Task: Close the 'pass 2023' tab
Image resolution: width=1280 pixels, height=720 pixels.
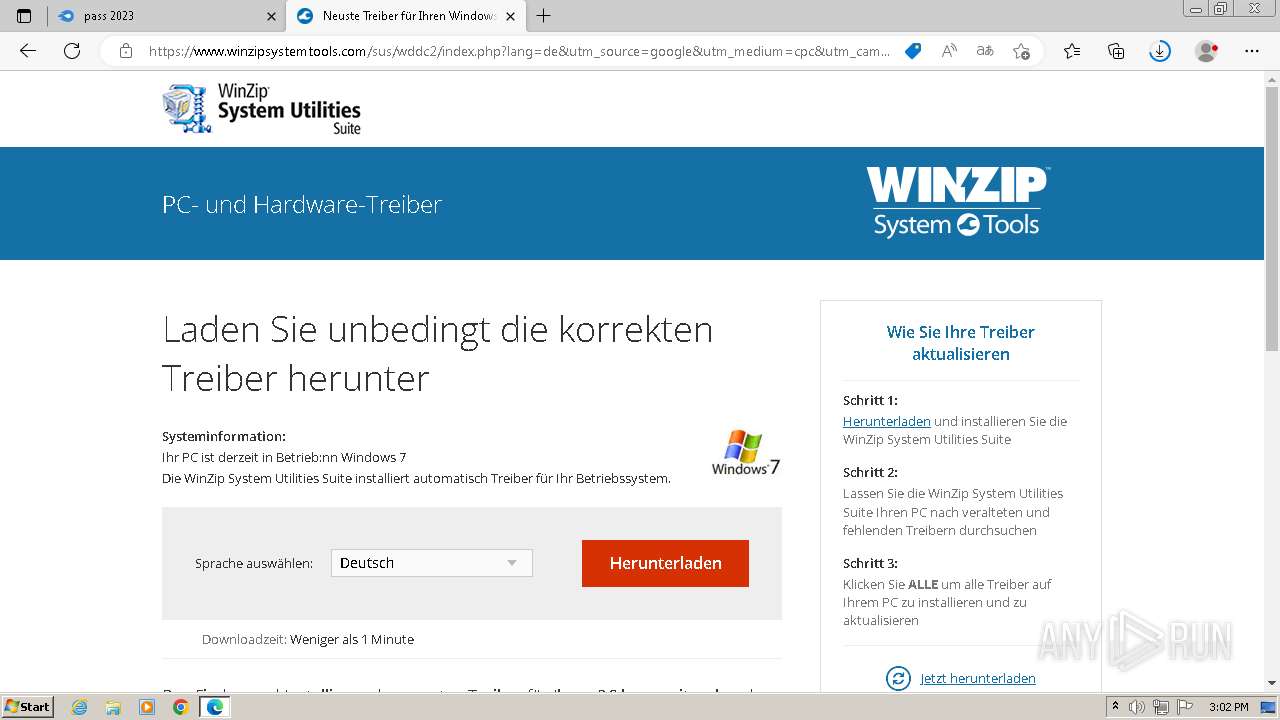Action: [271, 16]
